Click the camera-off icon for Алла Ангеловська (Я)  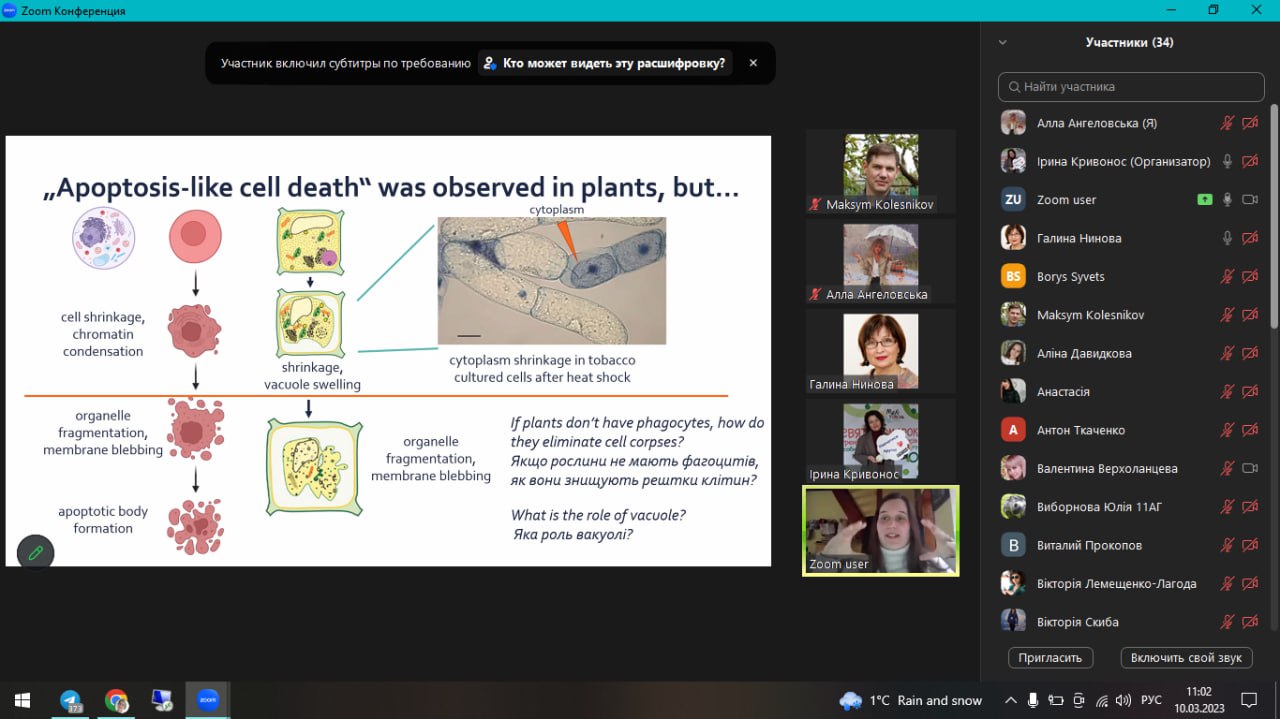click(1250, 123)
